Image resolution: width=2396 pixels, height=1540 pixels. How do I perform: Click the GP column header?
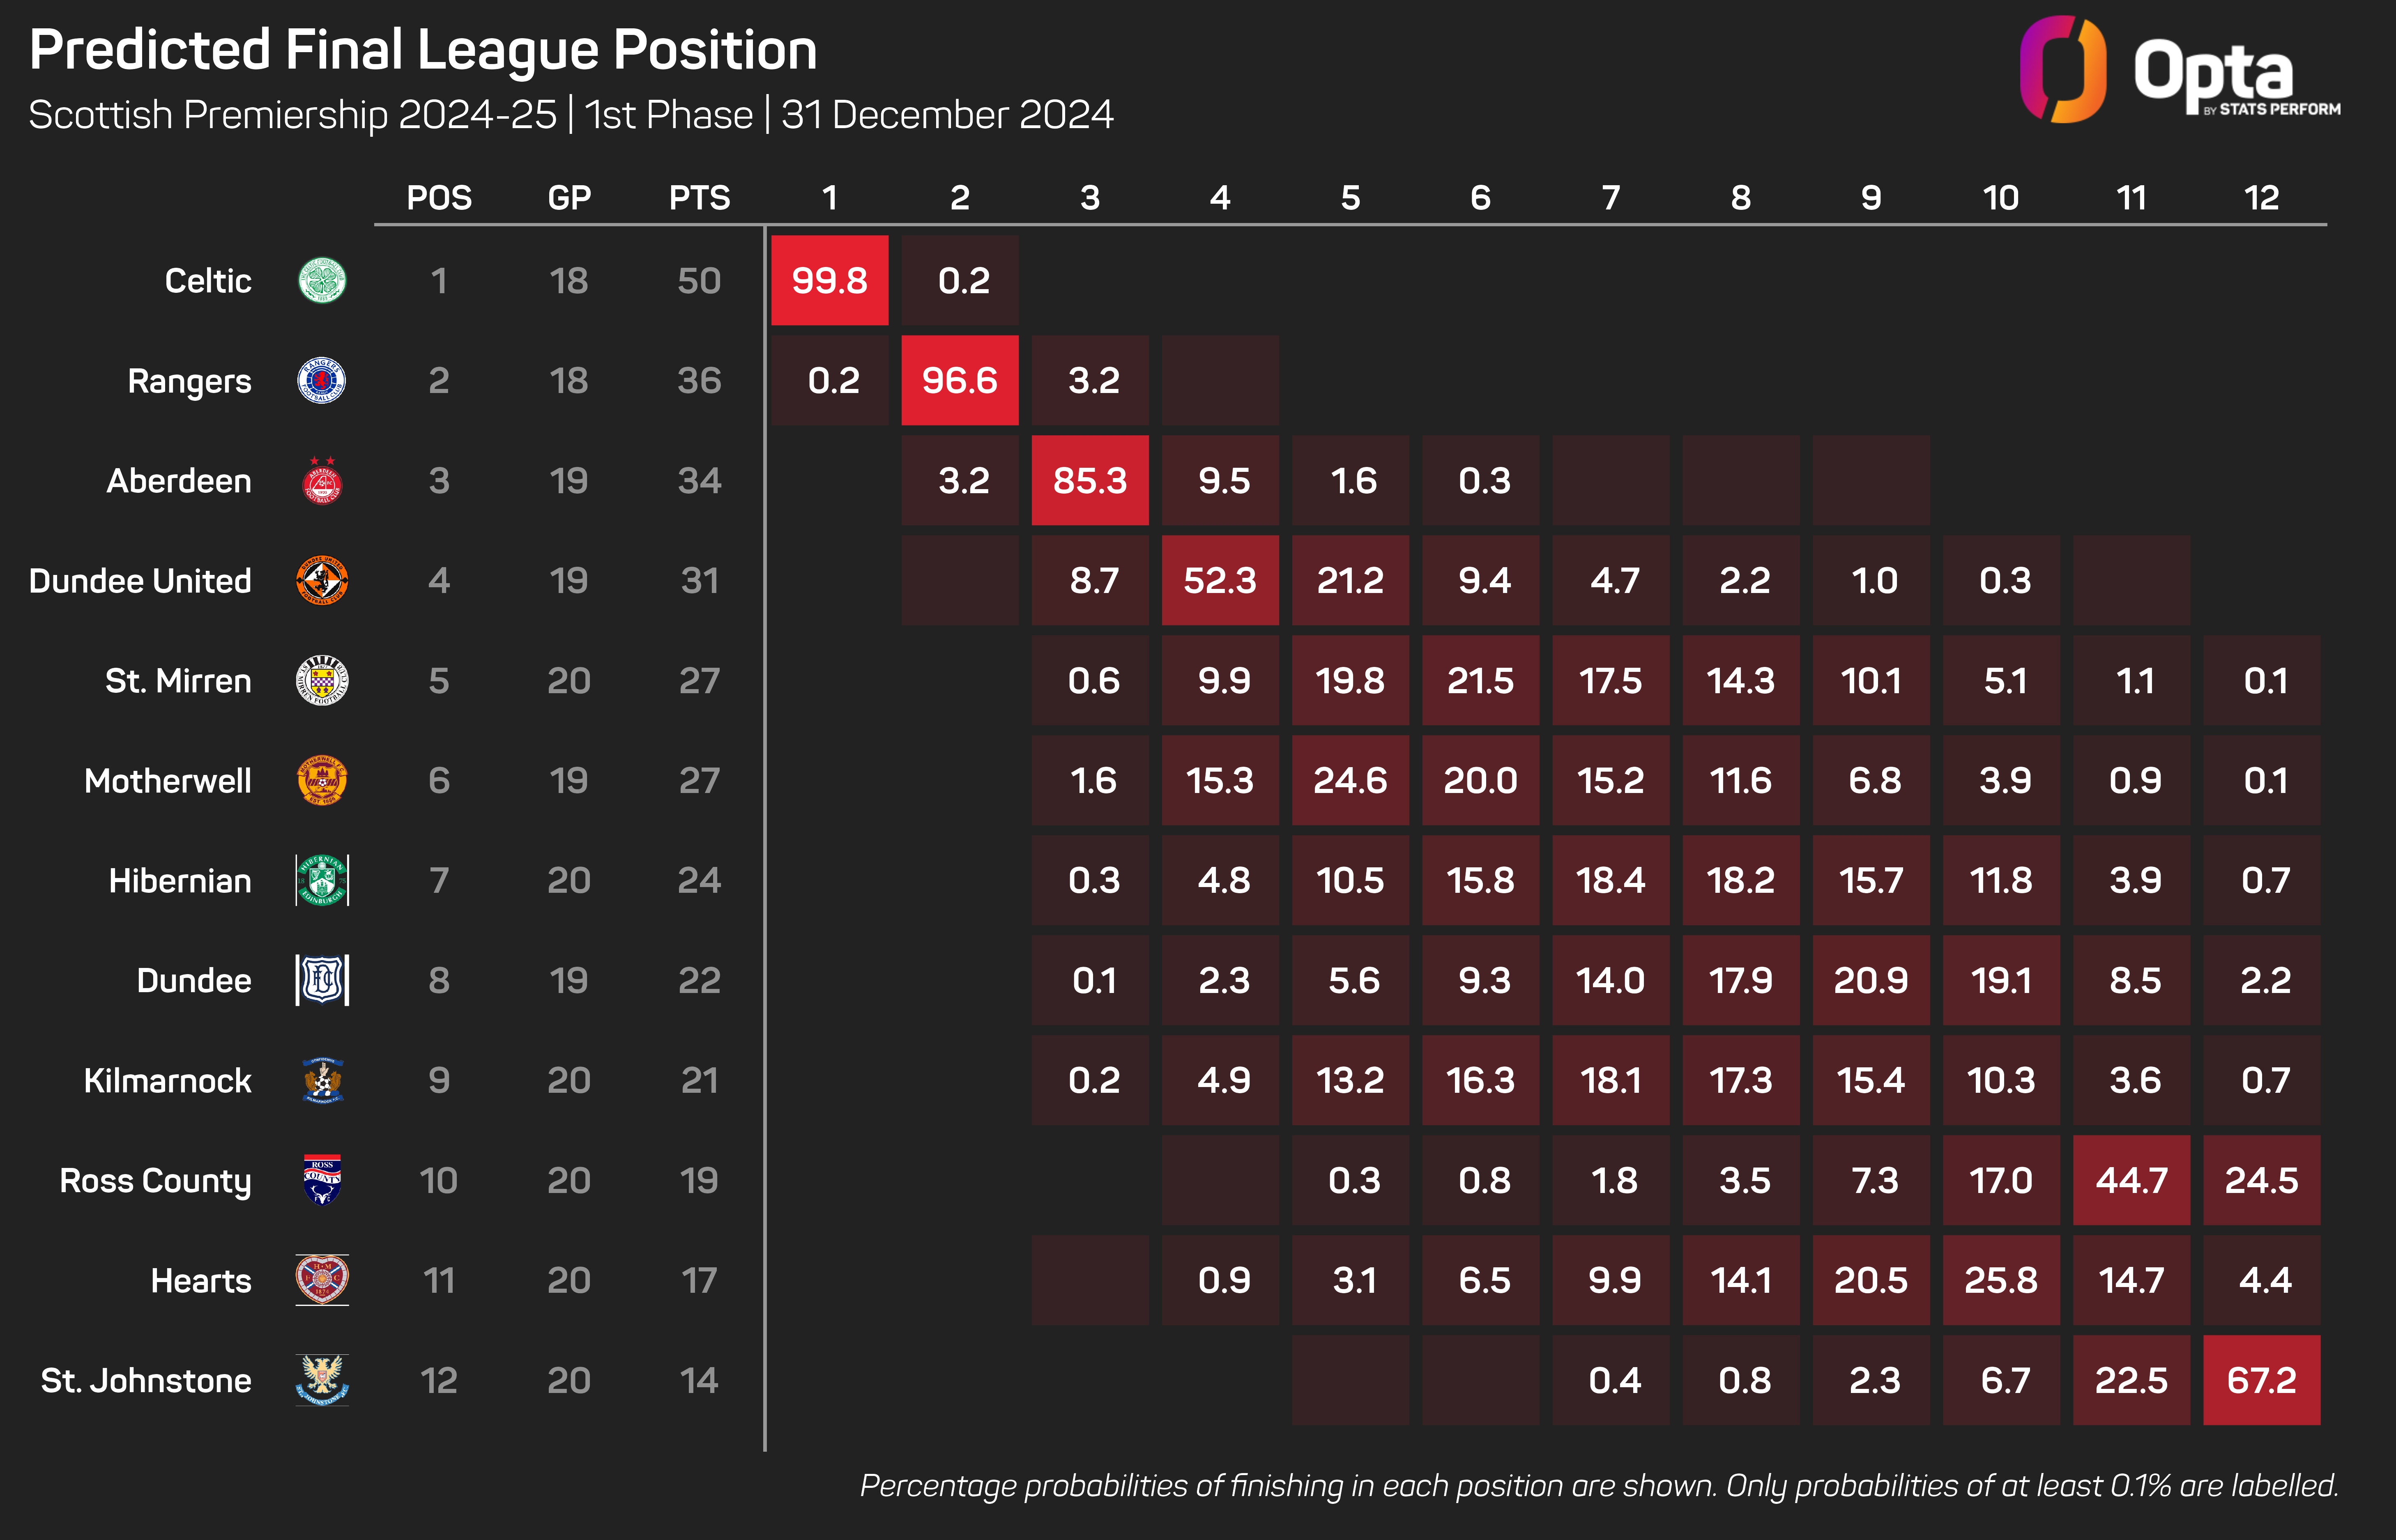point(569,198)
